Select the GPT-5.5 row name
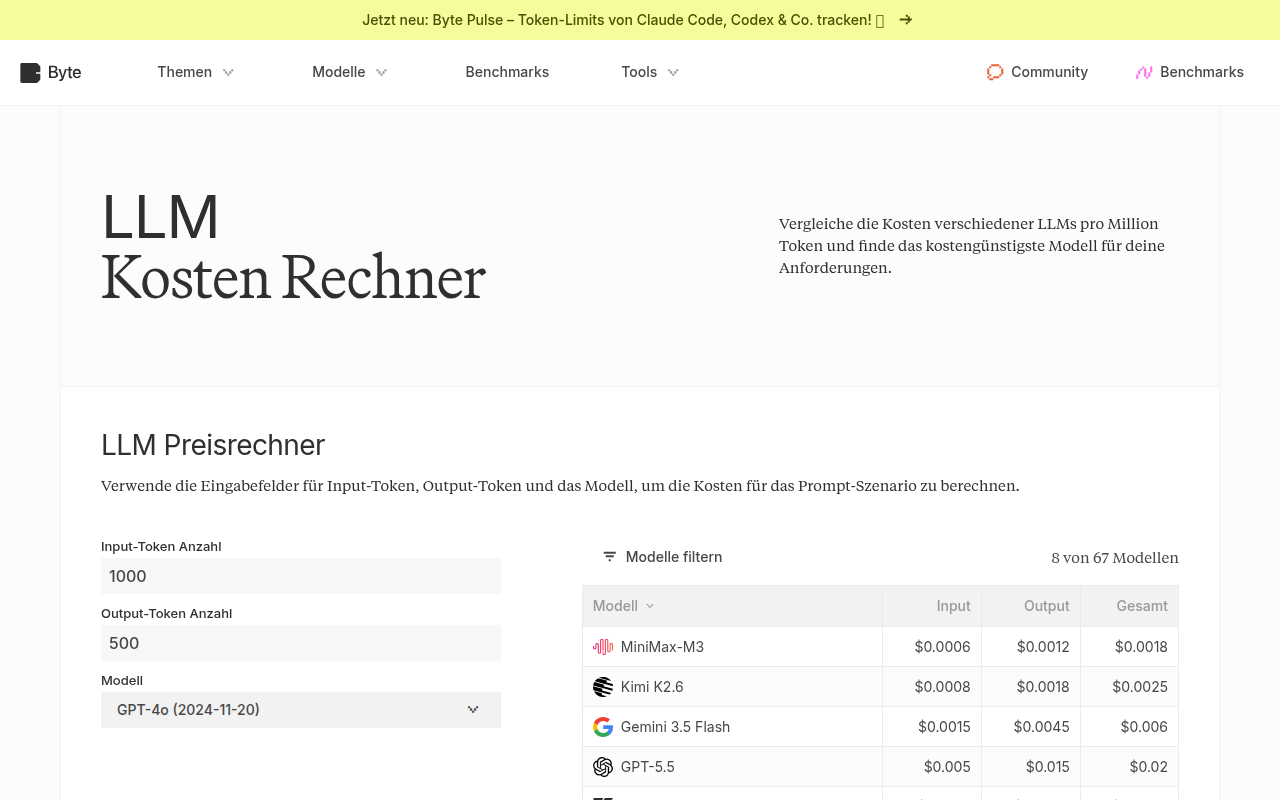1280x800 pixels. (647, 767)
